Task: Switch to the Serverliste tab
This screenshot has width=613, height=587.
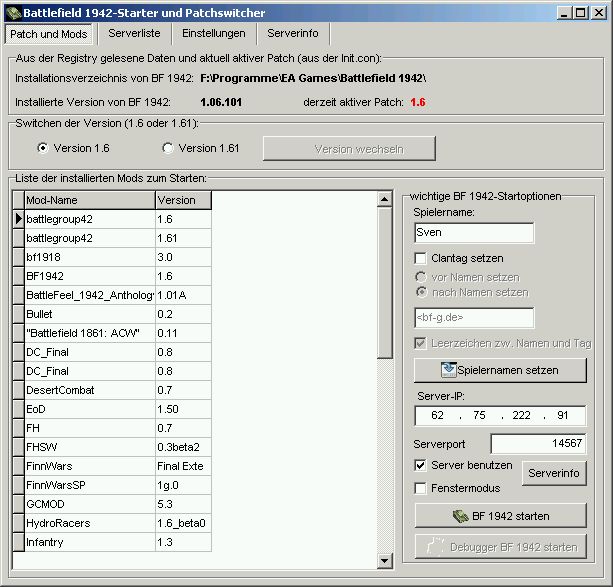Action: coord(134,34)
